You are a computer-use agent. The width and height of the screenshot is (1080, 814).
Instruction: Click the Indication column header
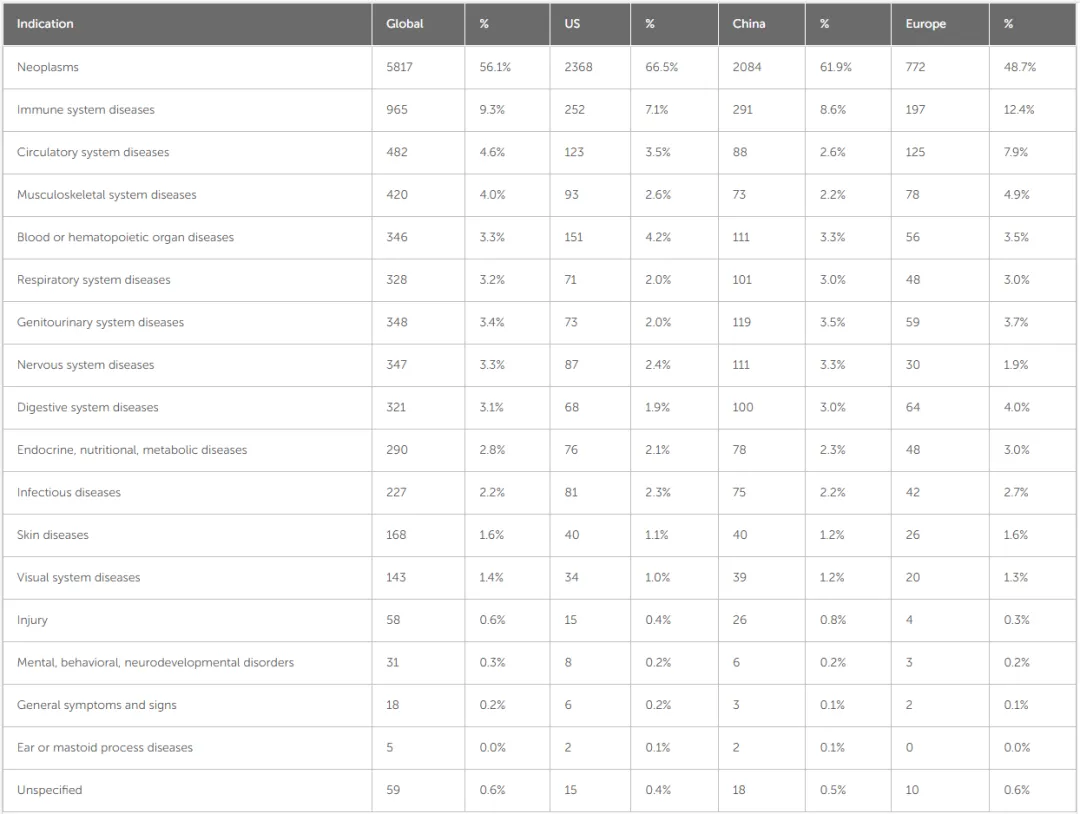[x=45, y=23]
